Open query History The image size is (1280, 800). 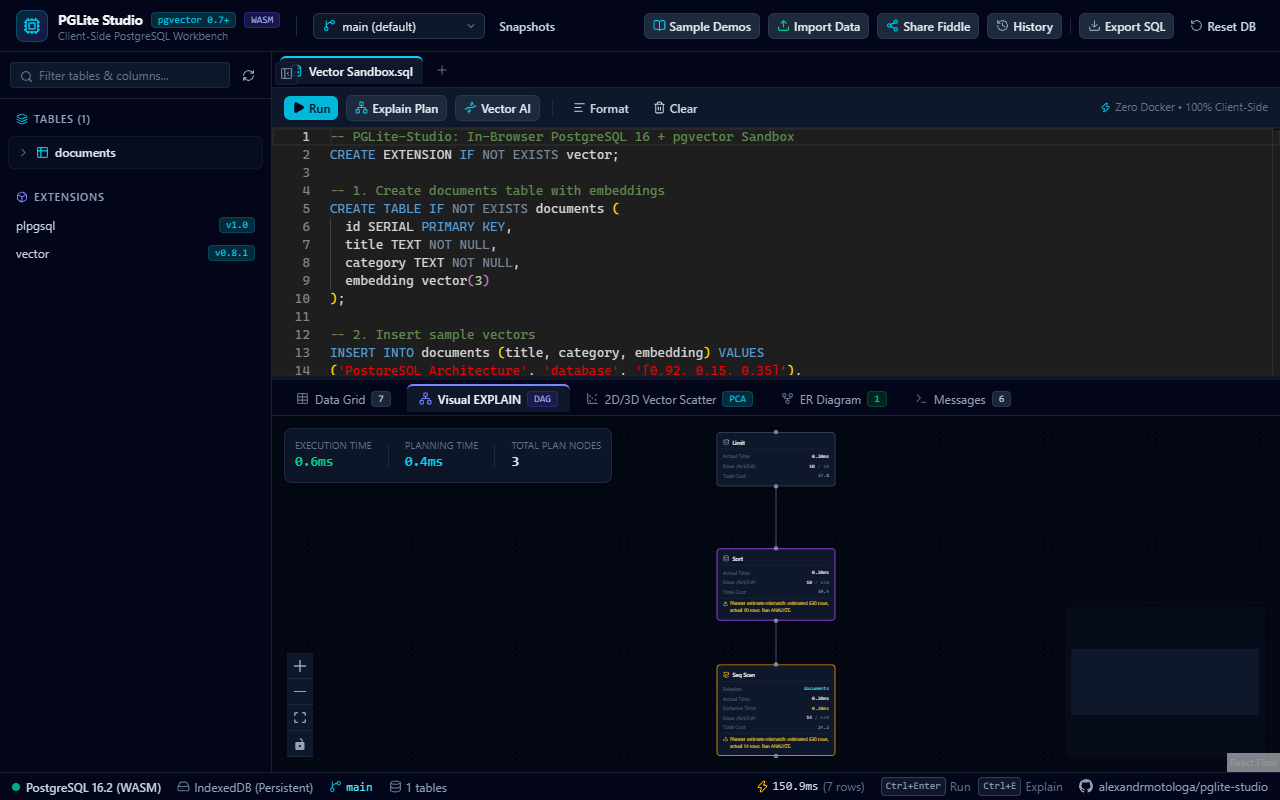(1025, 26)
